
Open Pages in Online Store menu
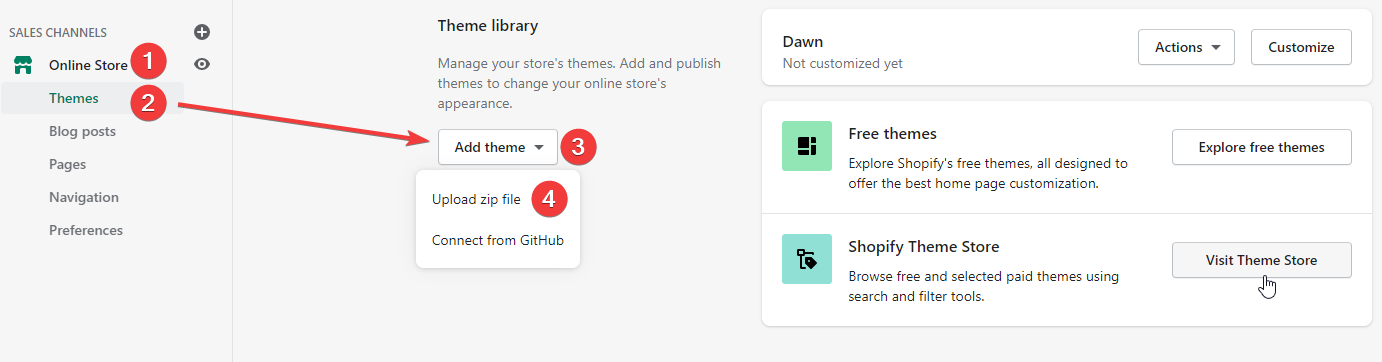67,164
